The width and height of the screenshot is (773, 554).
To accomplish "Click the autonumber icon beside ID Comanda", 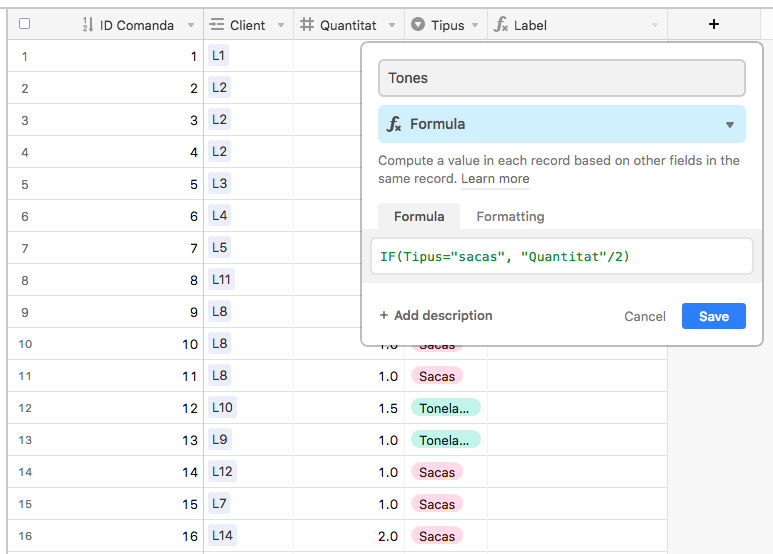I will tap(88, 24).
